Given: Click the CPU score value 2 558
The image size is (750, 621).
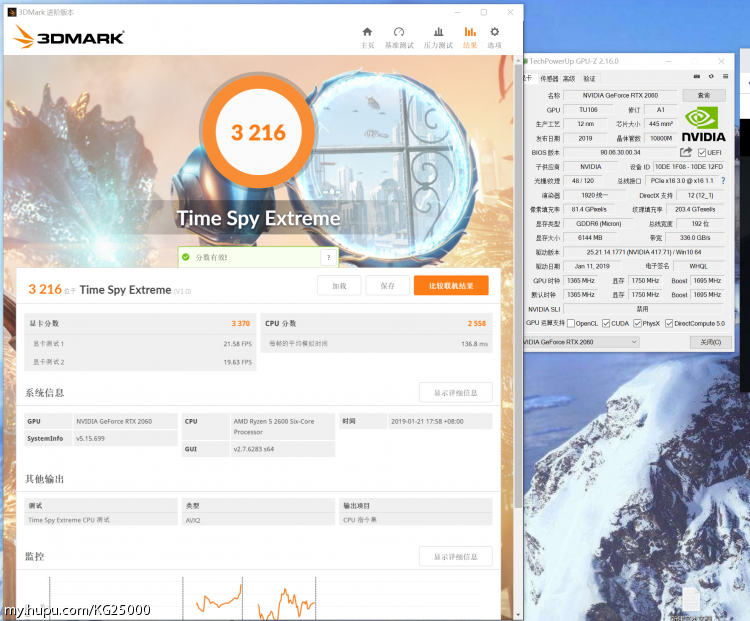Looking at the screenshot, I should [476, 323].
